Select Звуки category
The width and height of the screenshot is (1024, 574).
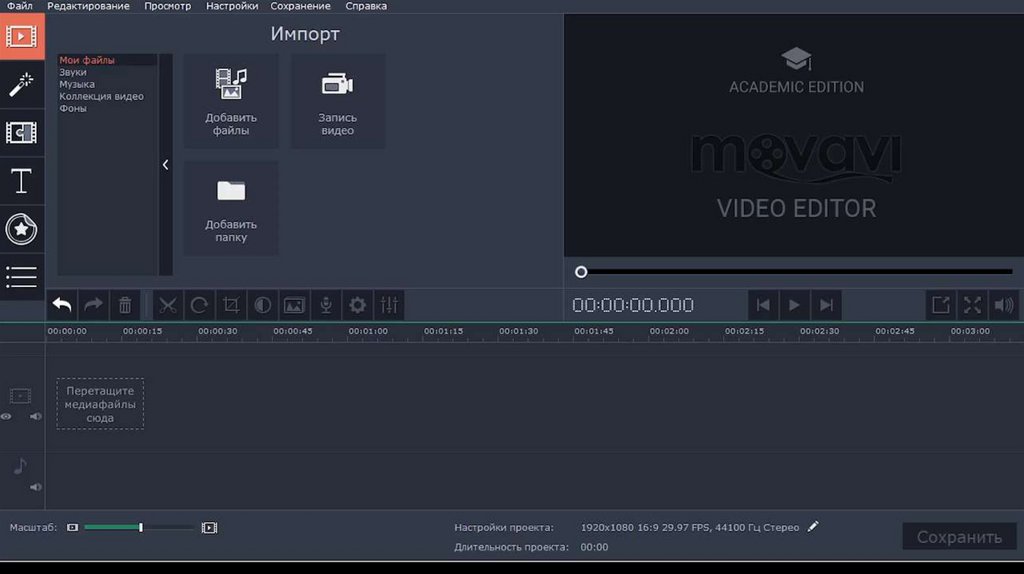[72, 72]
